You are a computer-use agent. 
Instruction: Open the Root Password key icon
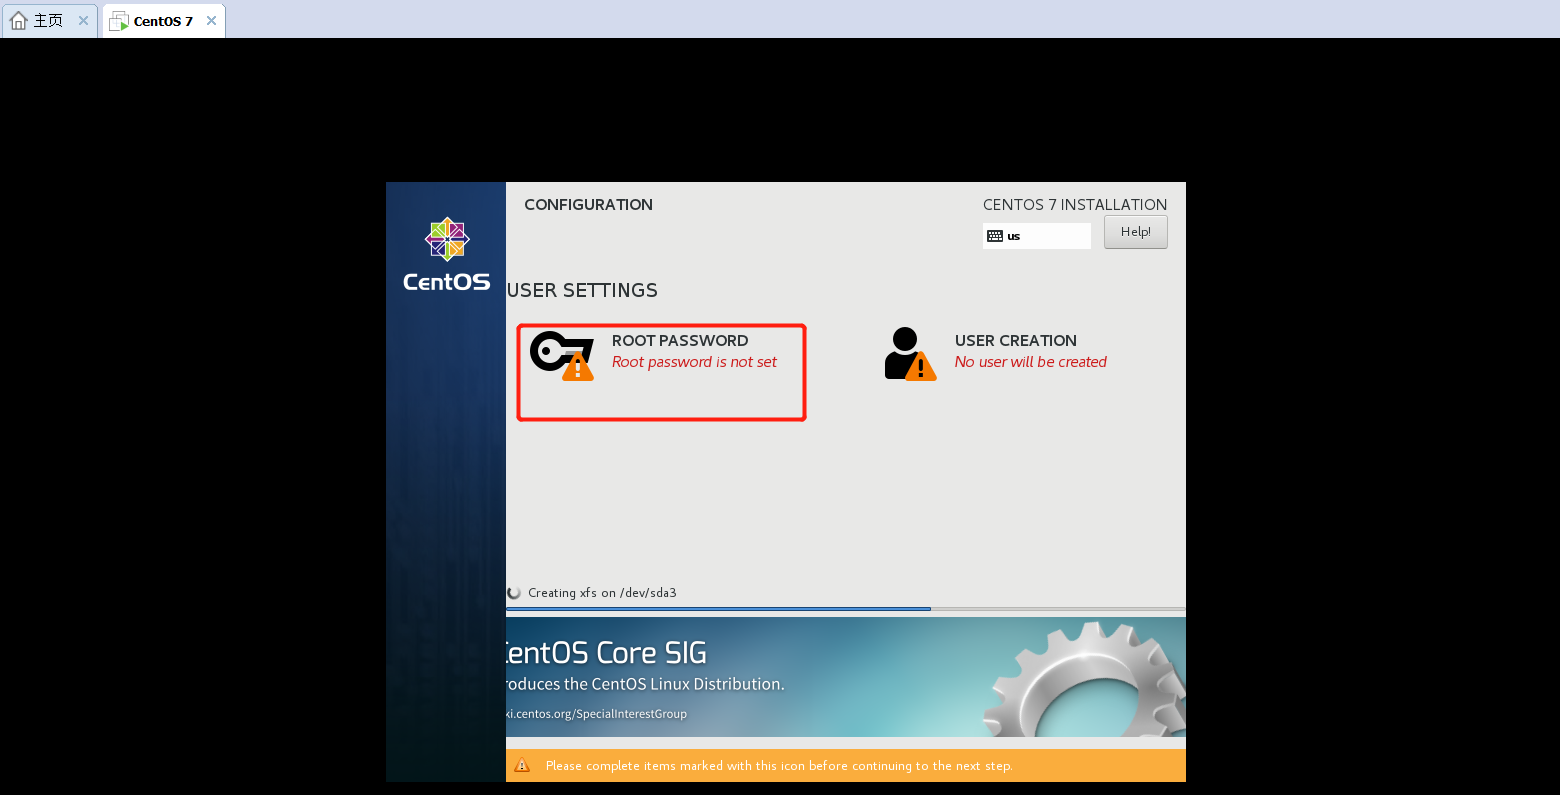point(562,356)
